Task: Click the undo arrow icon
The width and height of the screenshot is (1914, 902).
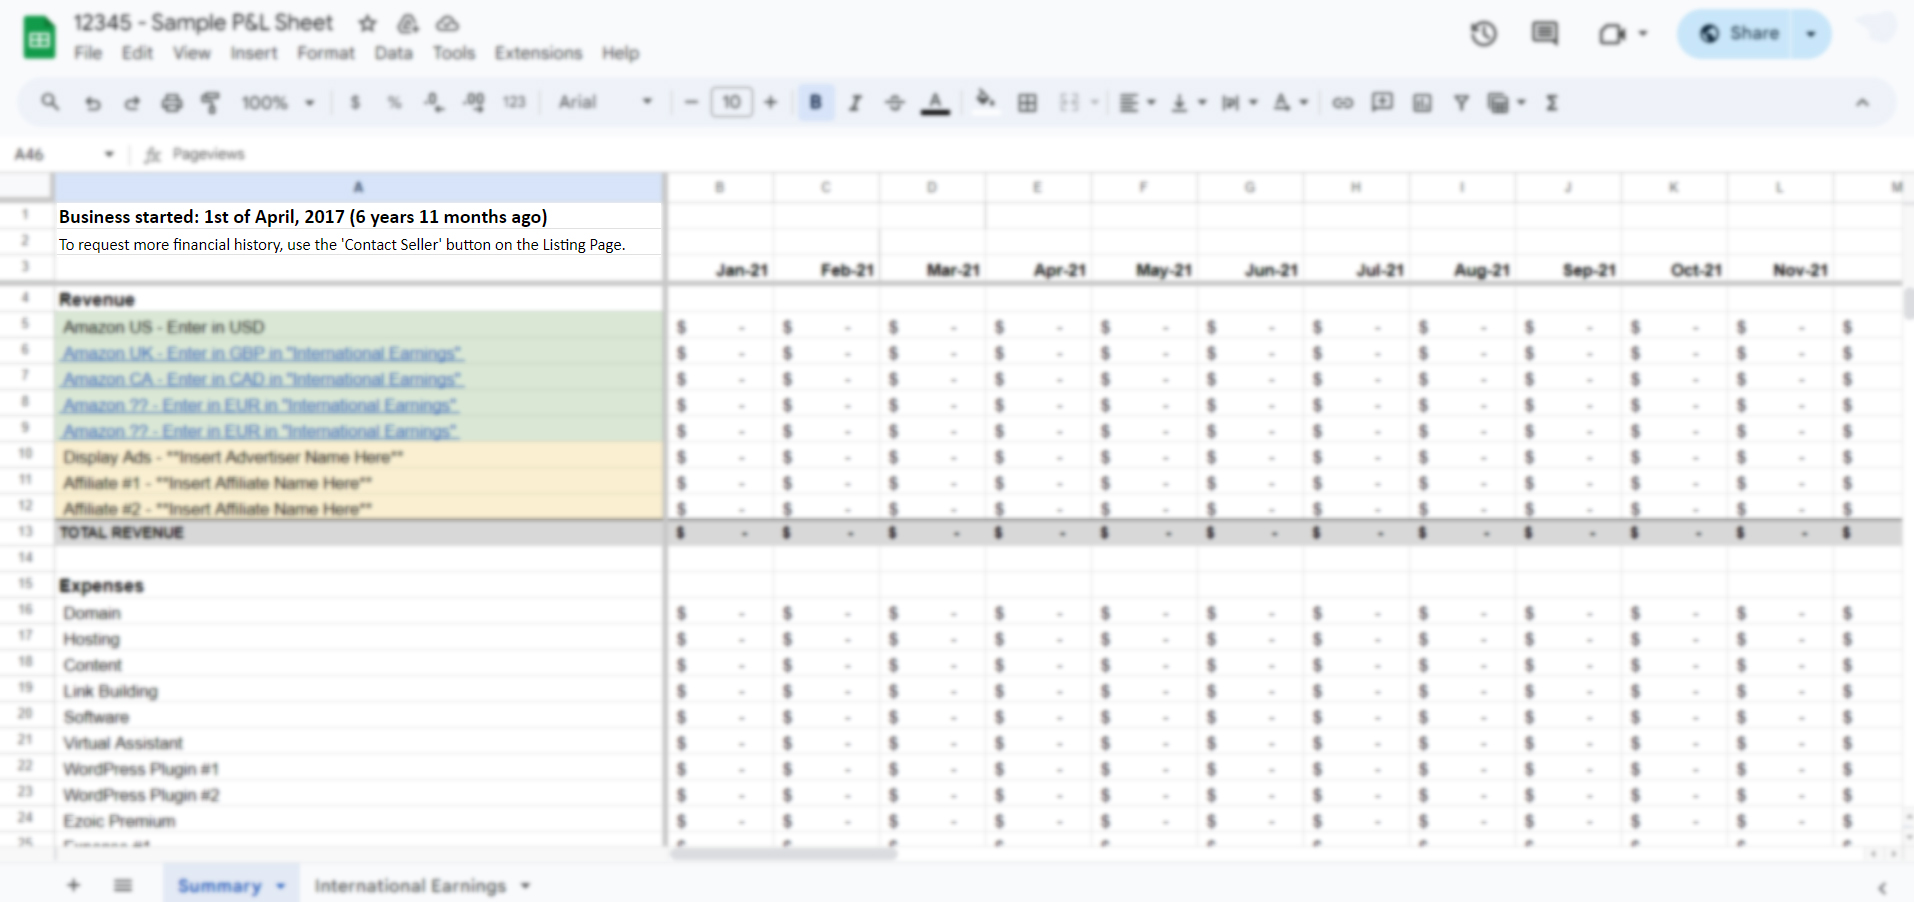Action: click(x=92, y=102)
